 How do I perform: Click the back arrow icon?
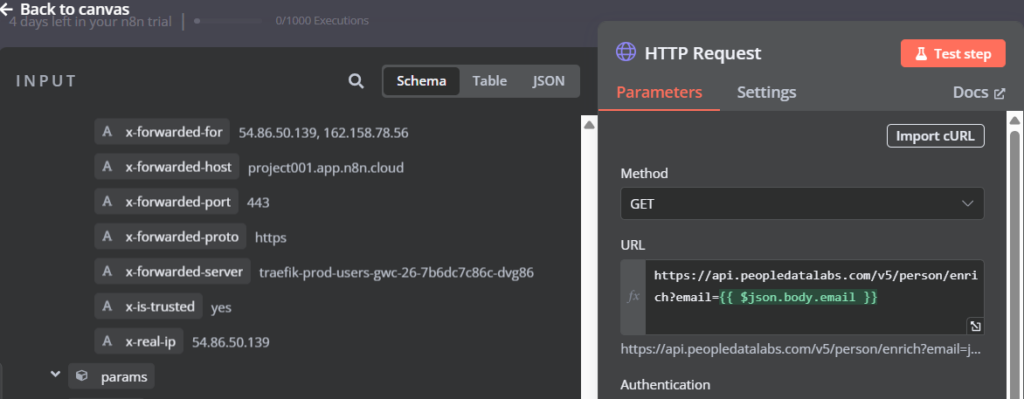(7, 9)
